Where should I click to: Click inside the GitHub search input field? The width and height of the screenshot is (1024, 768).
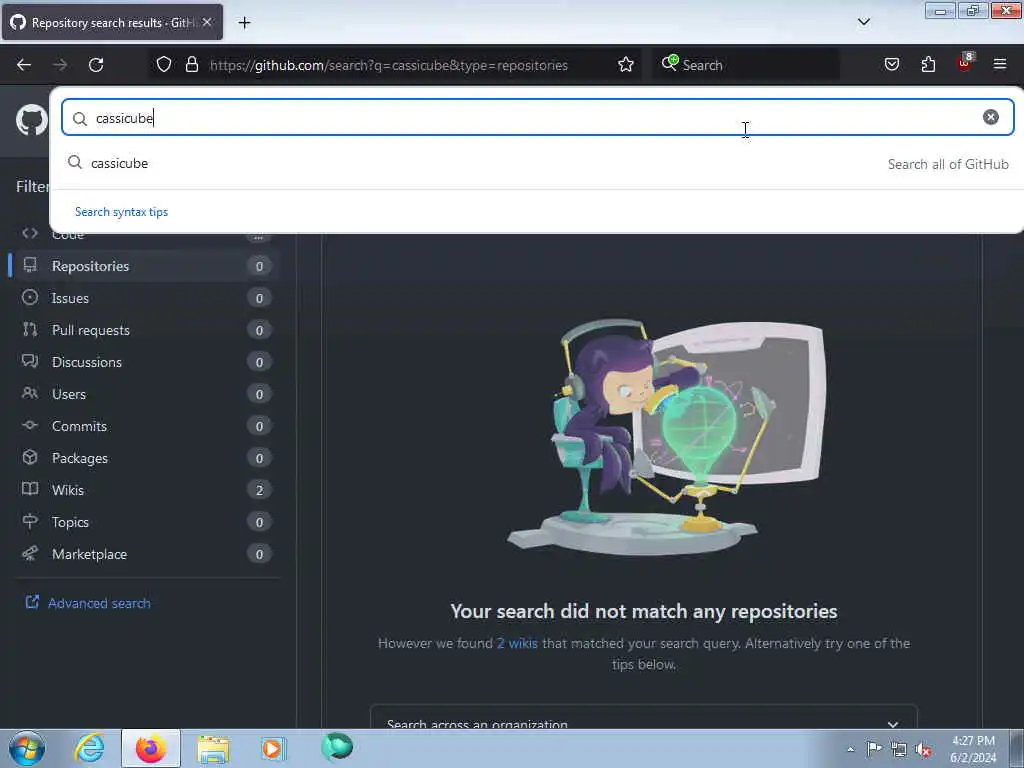coord(537,118)
